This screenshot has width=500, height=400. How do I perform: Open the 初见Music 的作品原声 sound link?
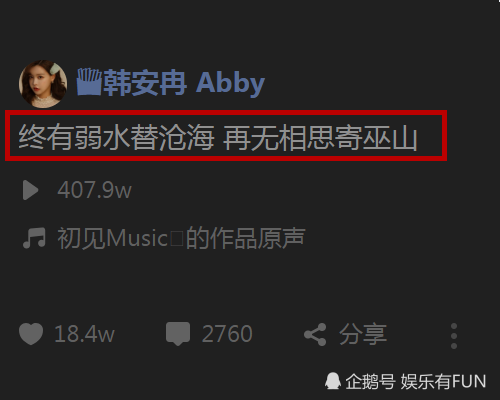click(x=181, y=238)
